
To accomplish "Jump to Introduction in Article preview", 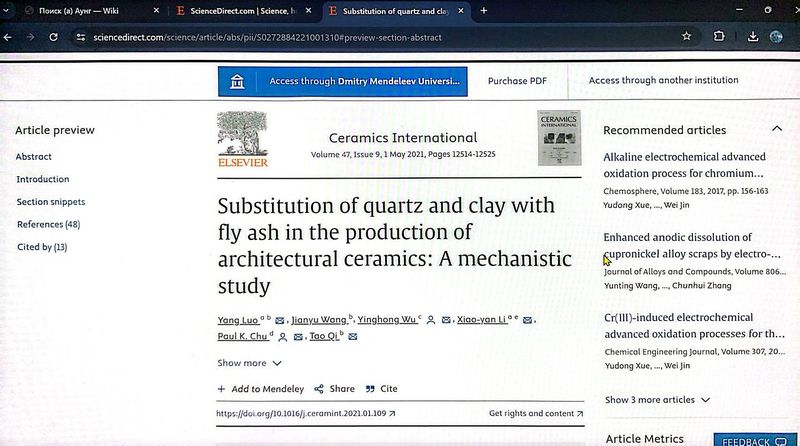I will (43, 179).
